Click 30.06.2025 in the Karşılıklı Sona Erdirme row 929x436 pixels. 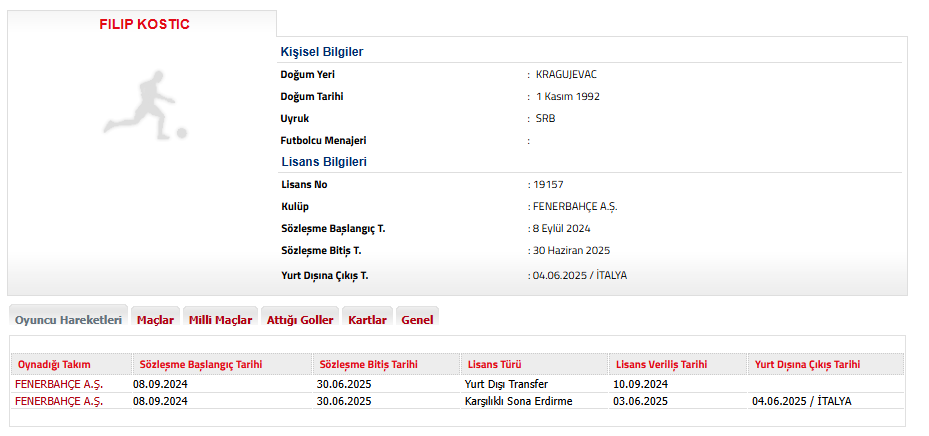(x=344, y=401)
